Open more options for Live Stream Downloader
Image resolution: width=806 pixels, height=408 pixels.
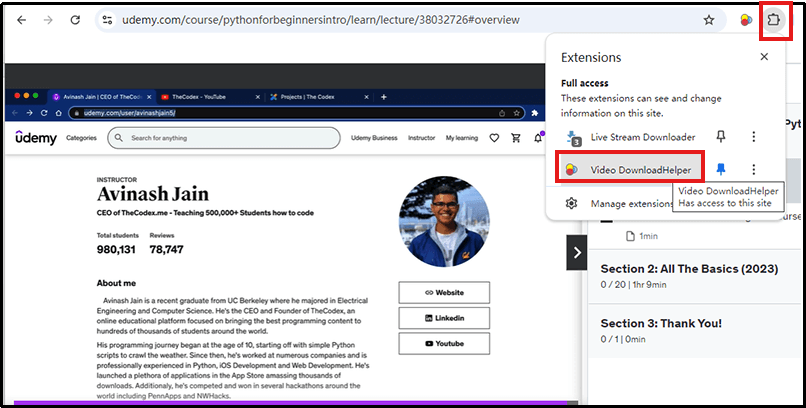tap(754, 137)
